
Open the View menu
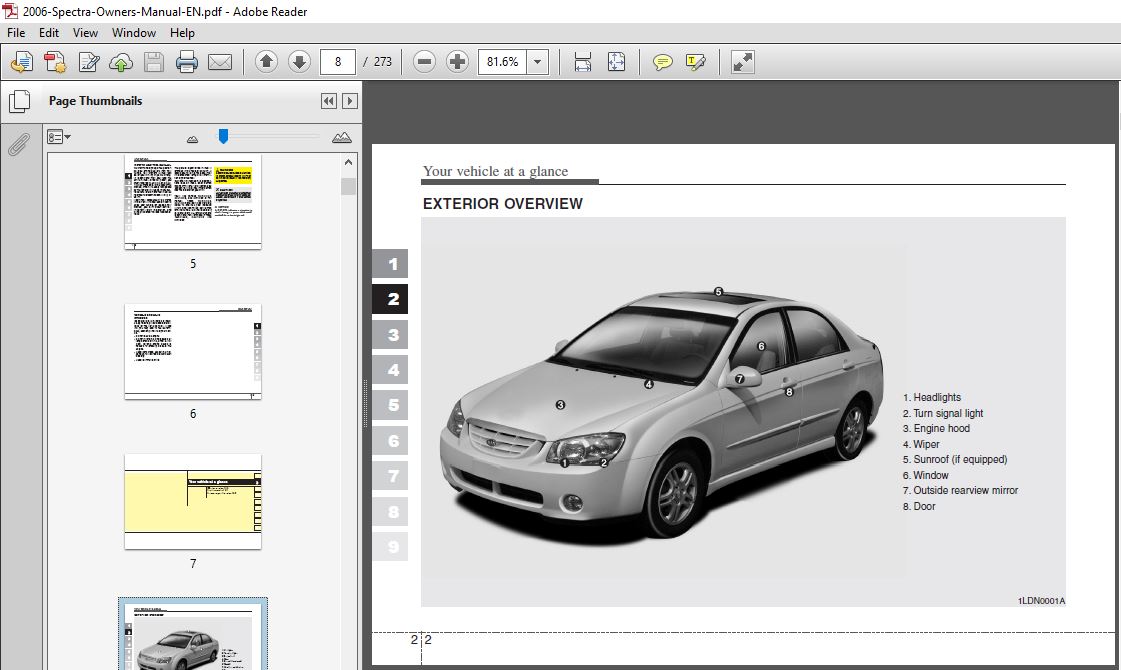pos(85,33)
